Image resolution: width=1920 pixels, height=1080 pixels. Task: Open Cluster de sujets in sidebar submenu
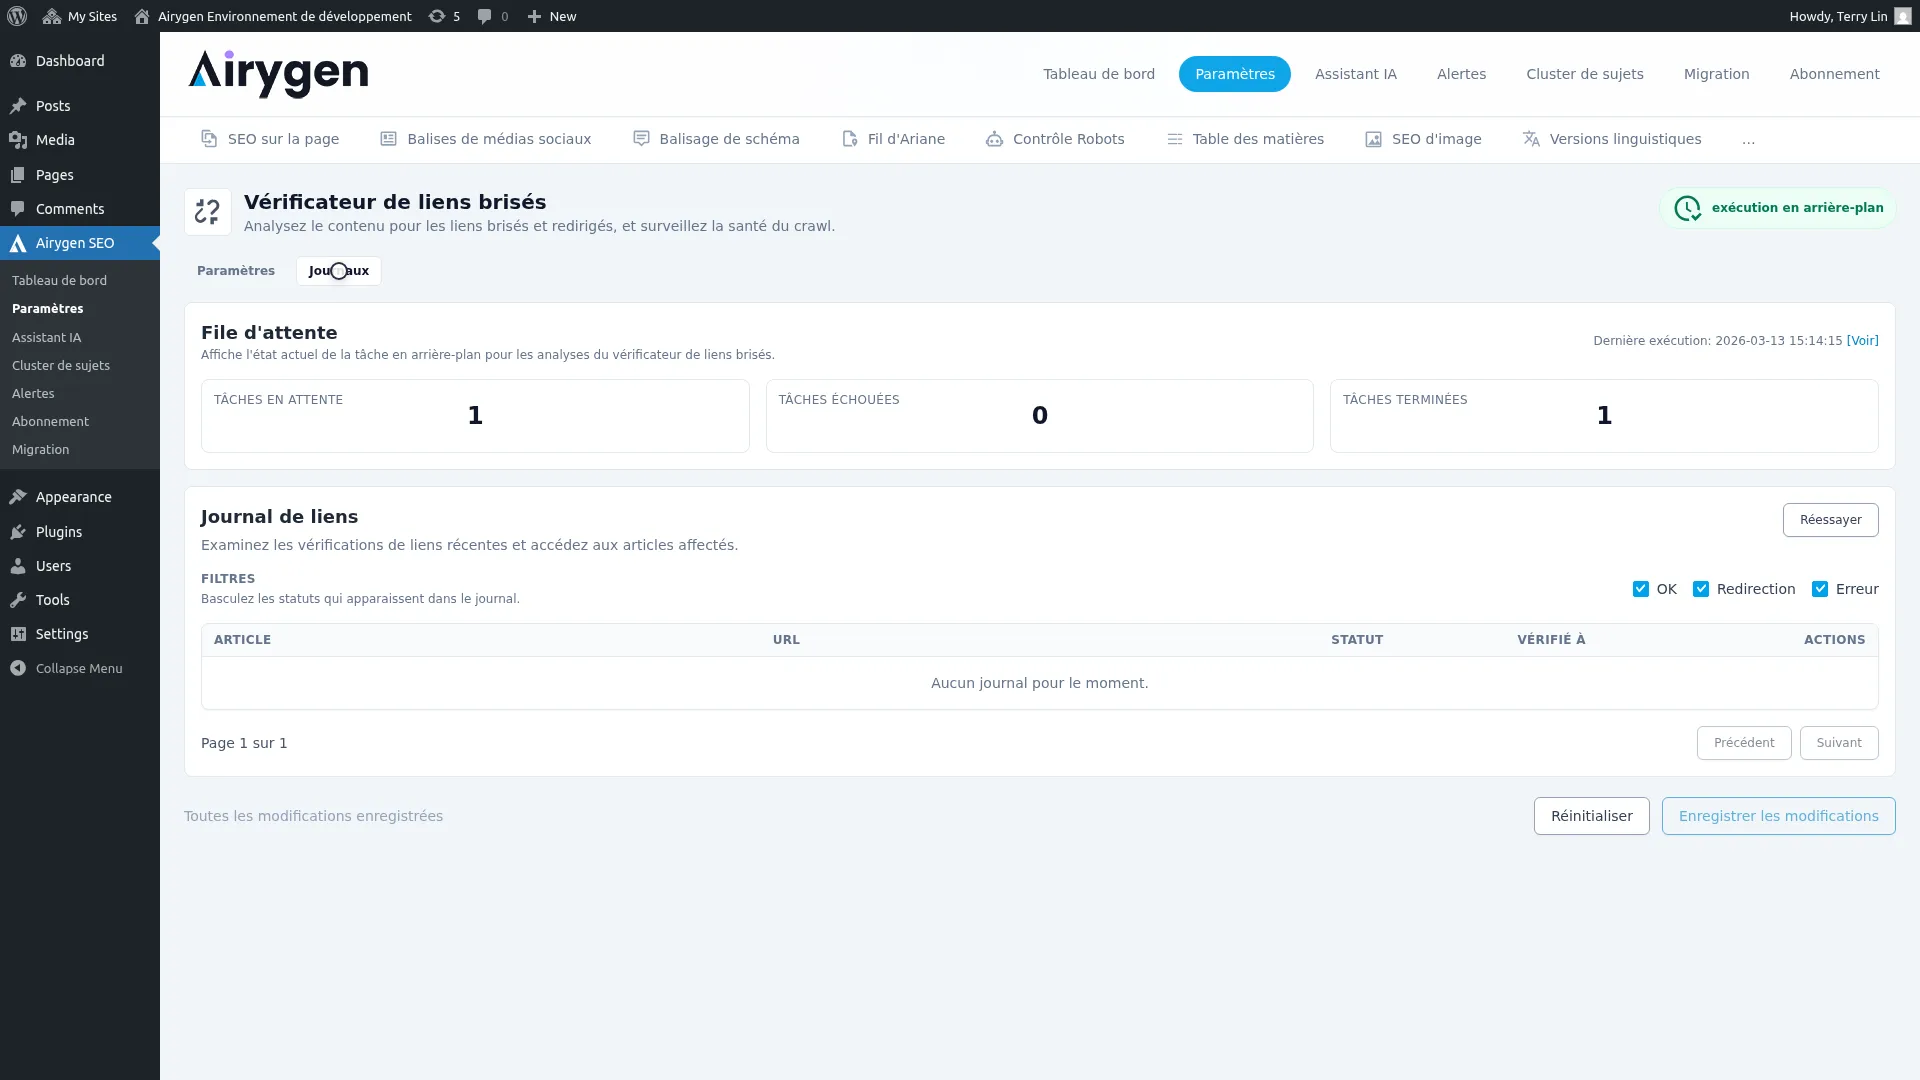pyautogui.click(x=61, y=366)
